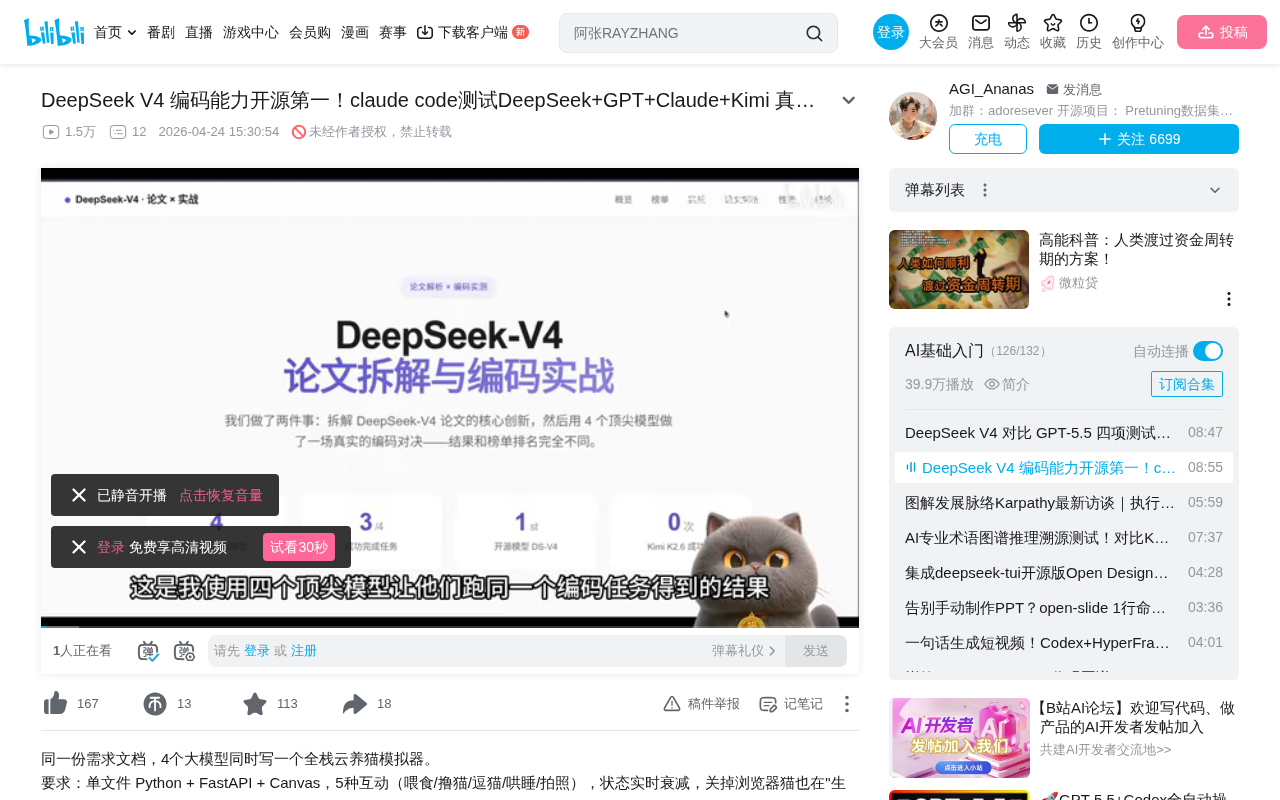The image size is (1280, 800).
Task: Open the AGI_Ananas uploader name
Action: point(991,89)
